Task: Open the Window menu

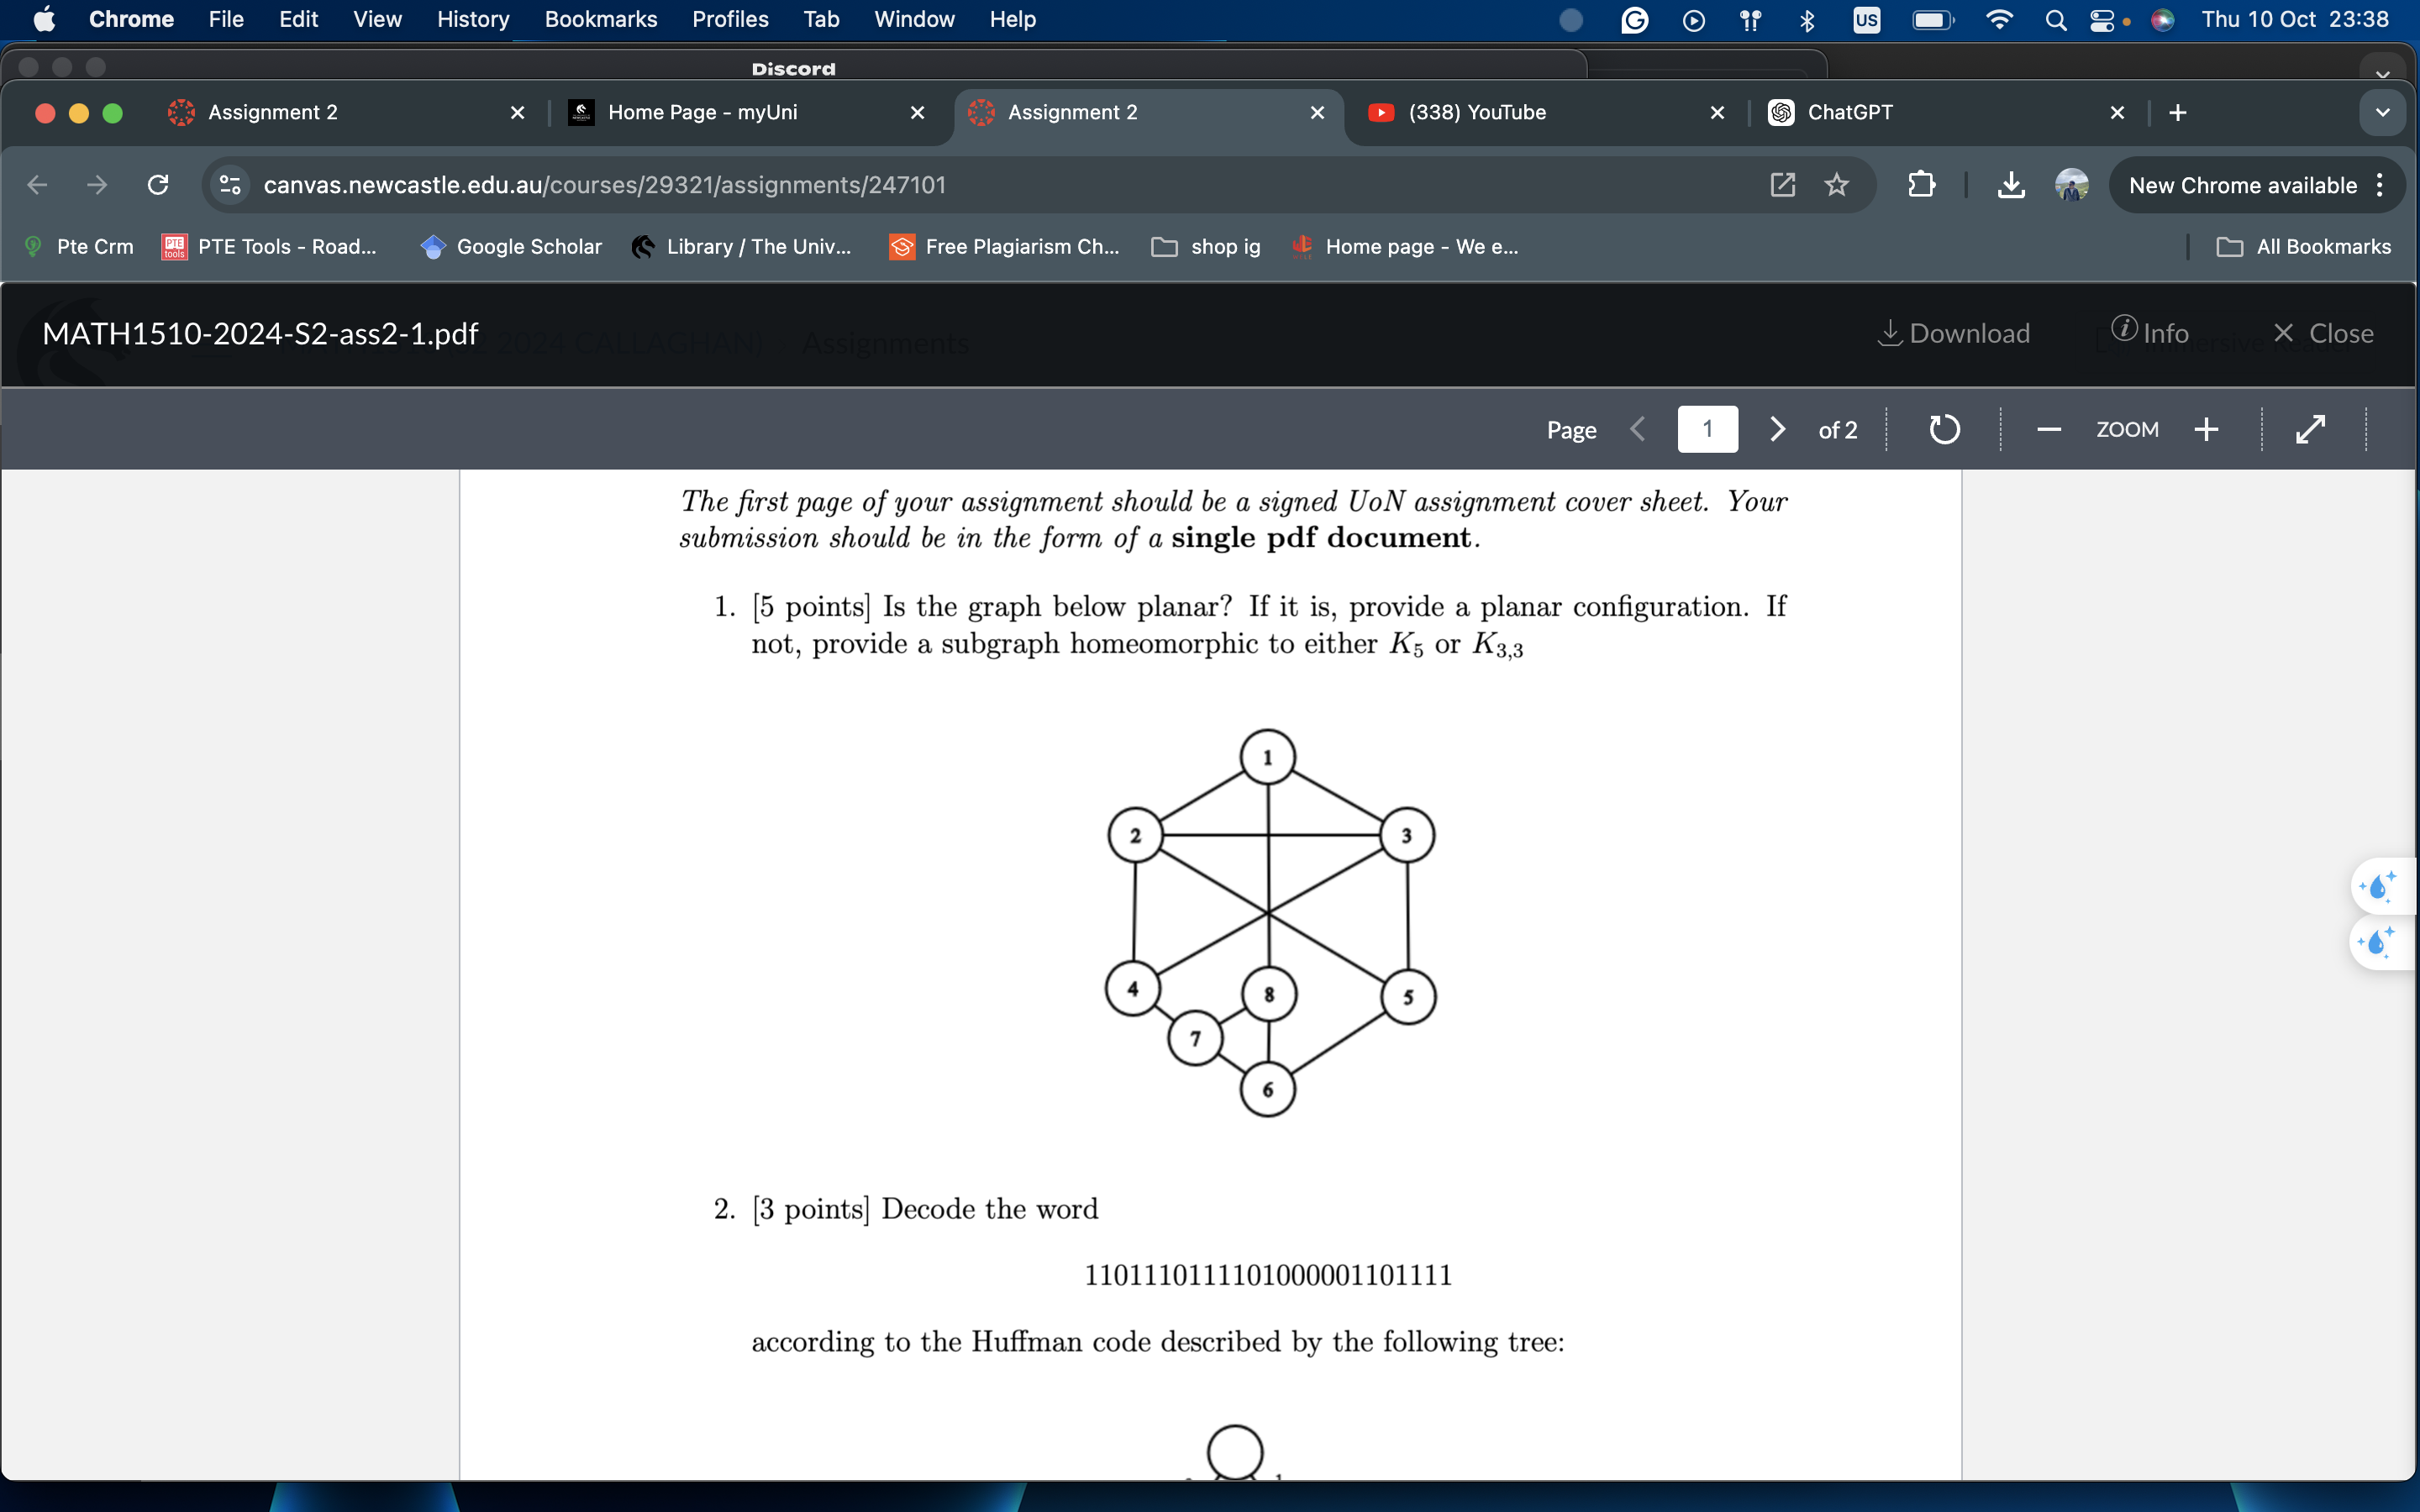Action: click(x=914, y=19)
